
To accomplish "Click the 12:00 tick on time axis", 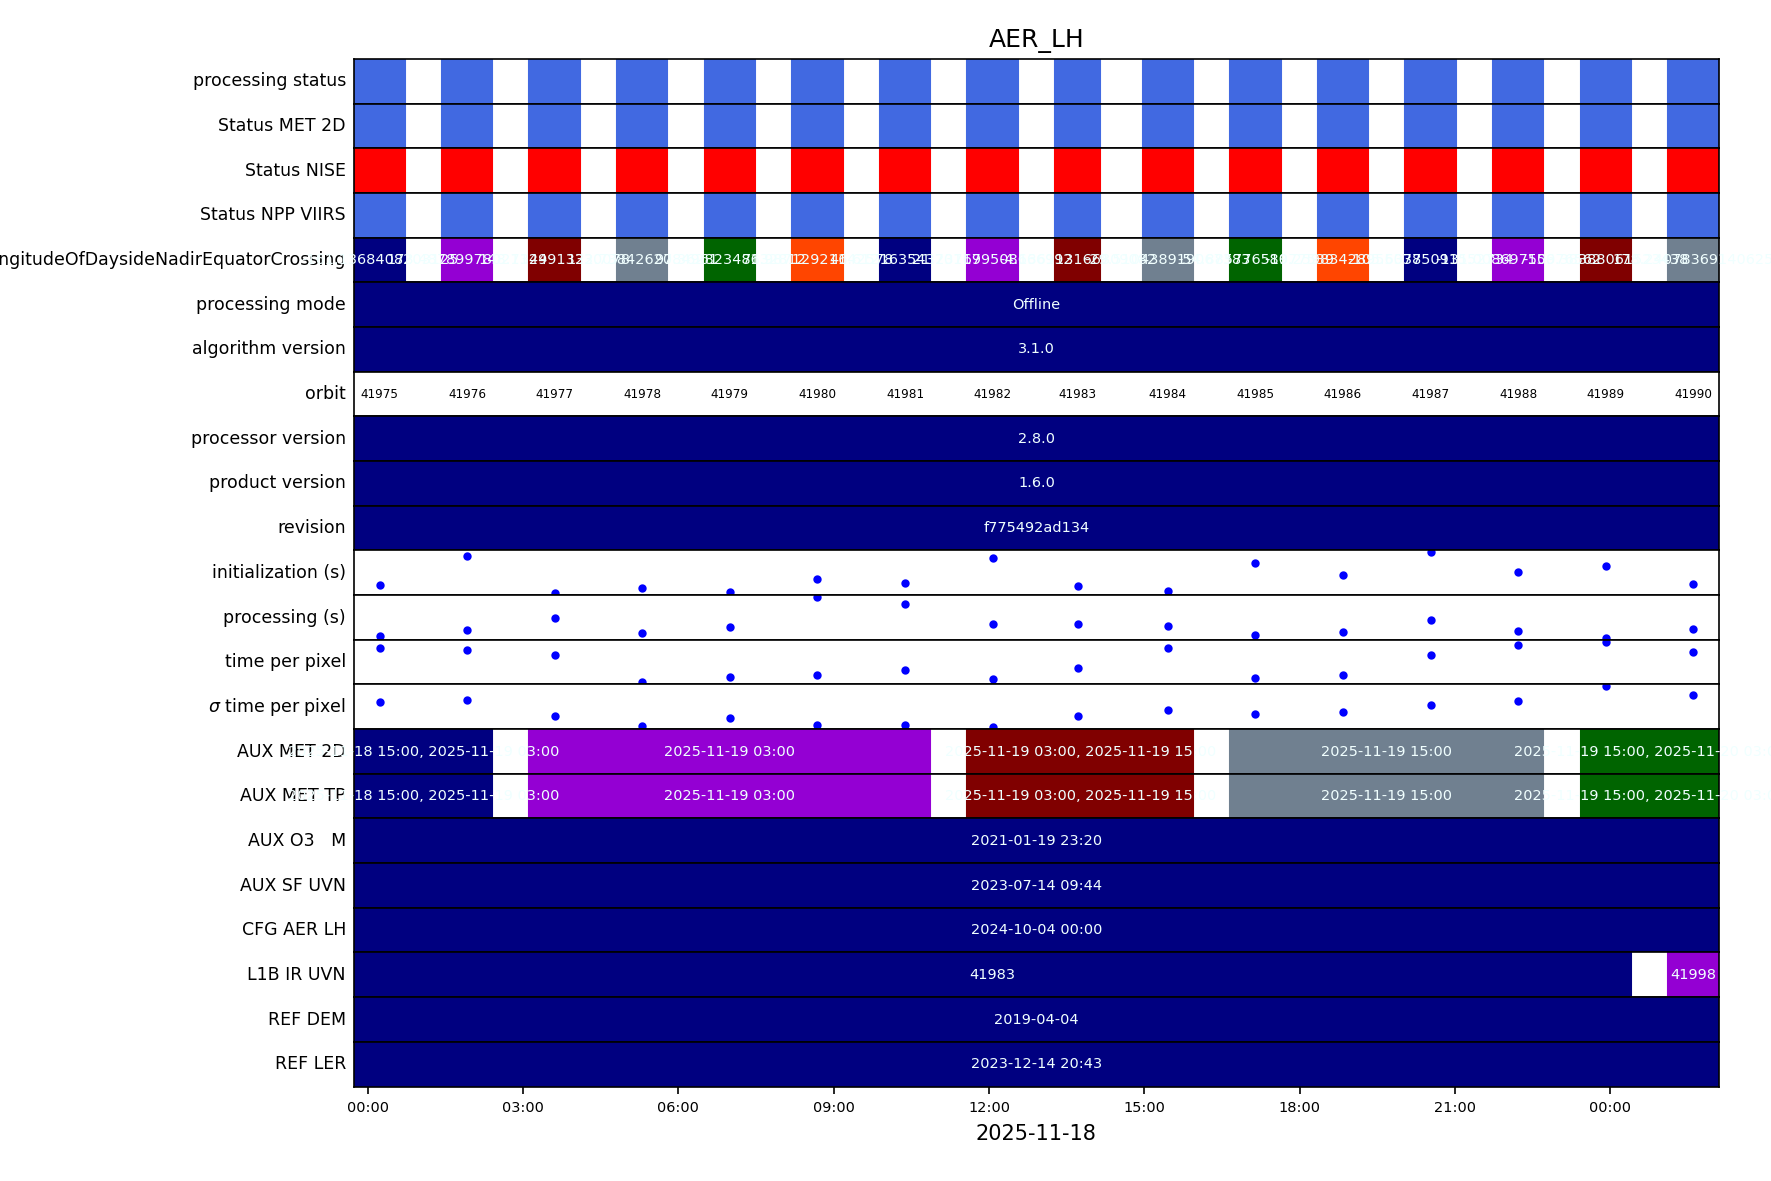I will click(x=989, y=1107).
